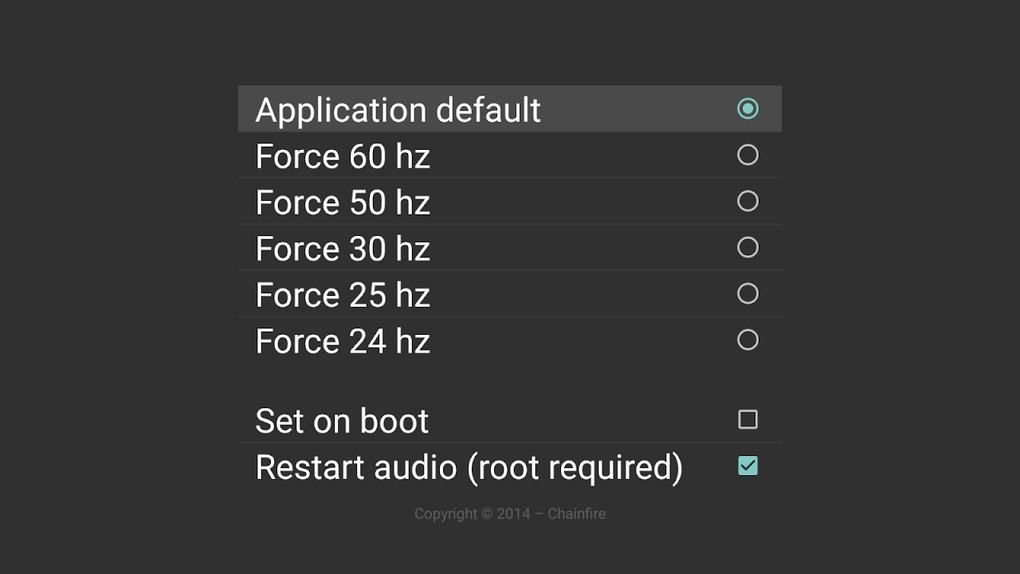Click the blank gap above Set on boot
The width and height of the screenshot is (1020, 574).
point(510,380)
